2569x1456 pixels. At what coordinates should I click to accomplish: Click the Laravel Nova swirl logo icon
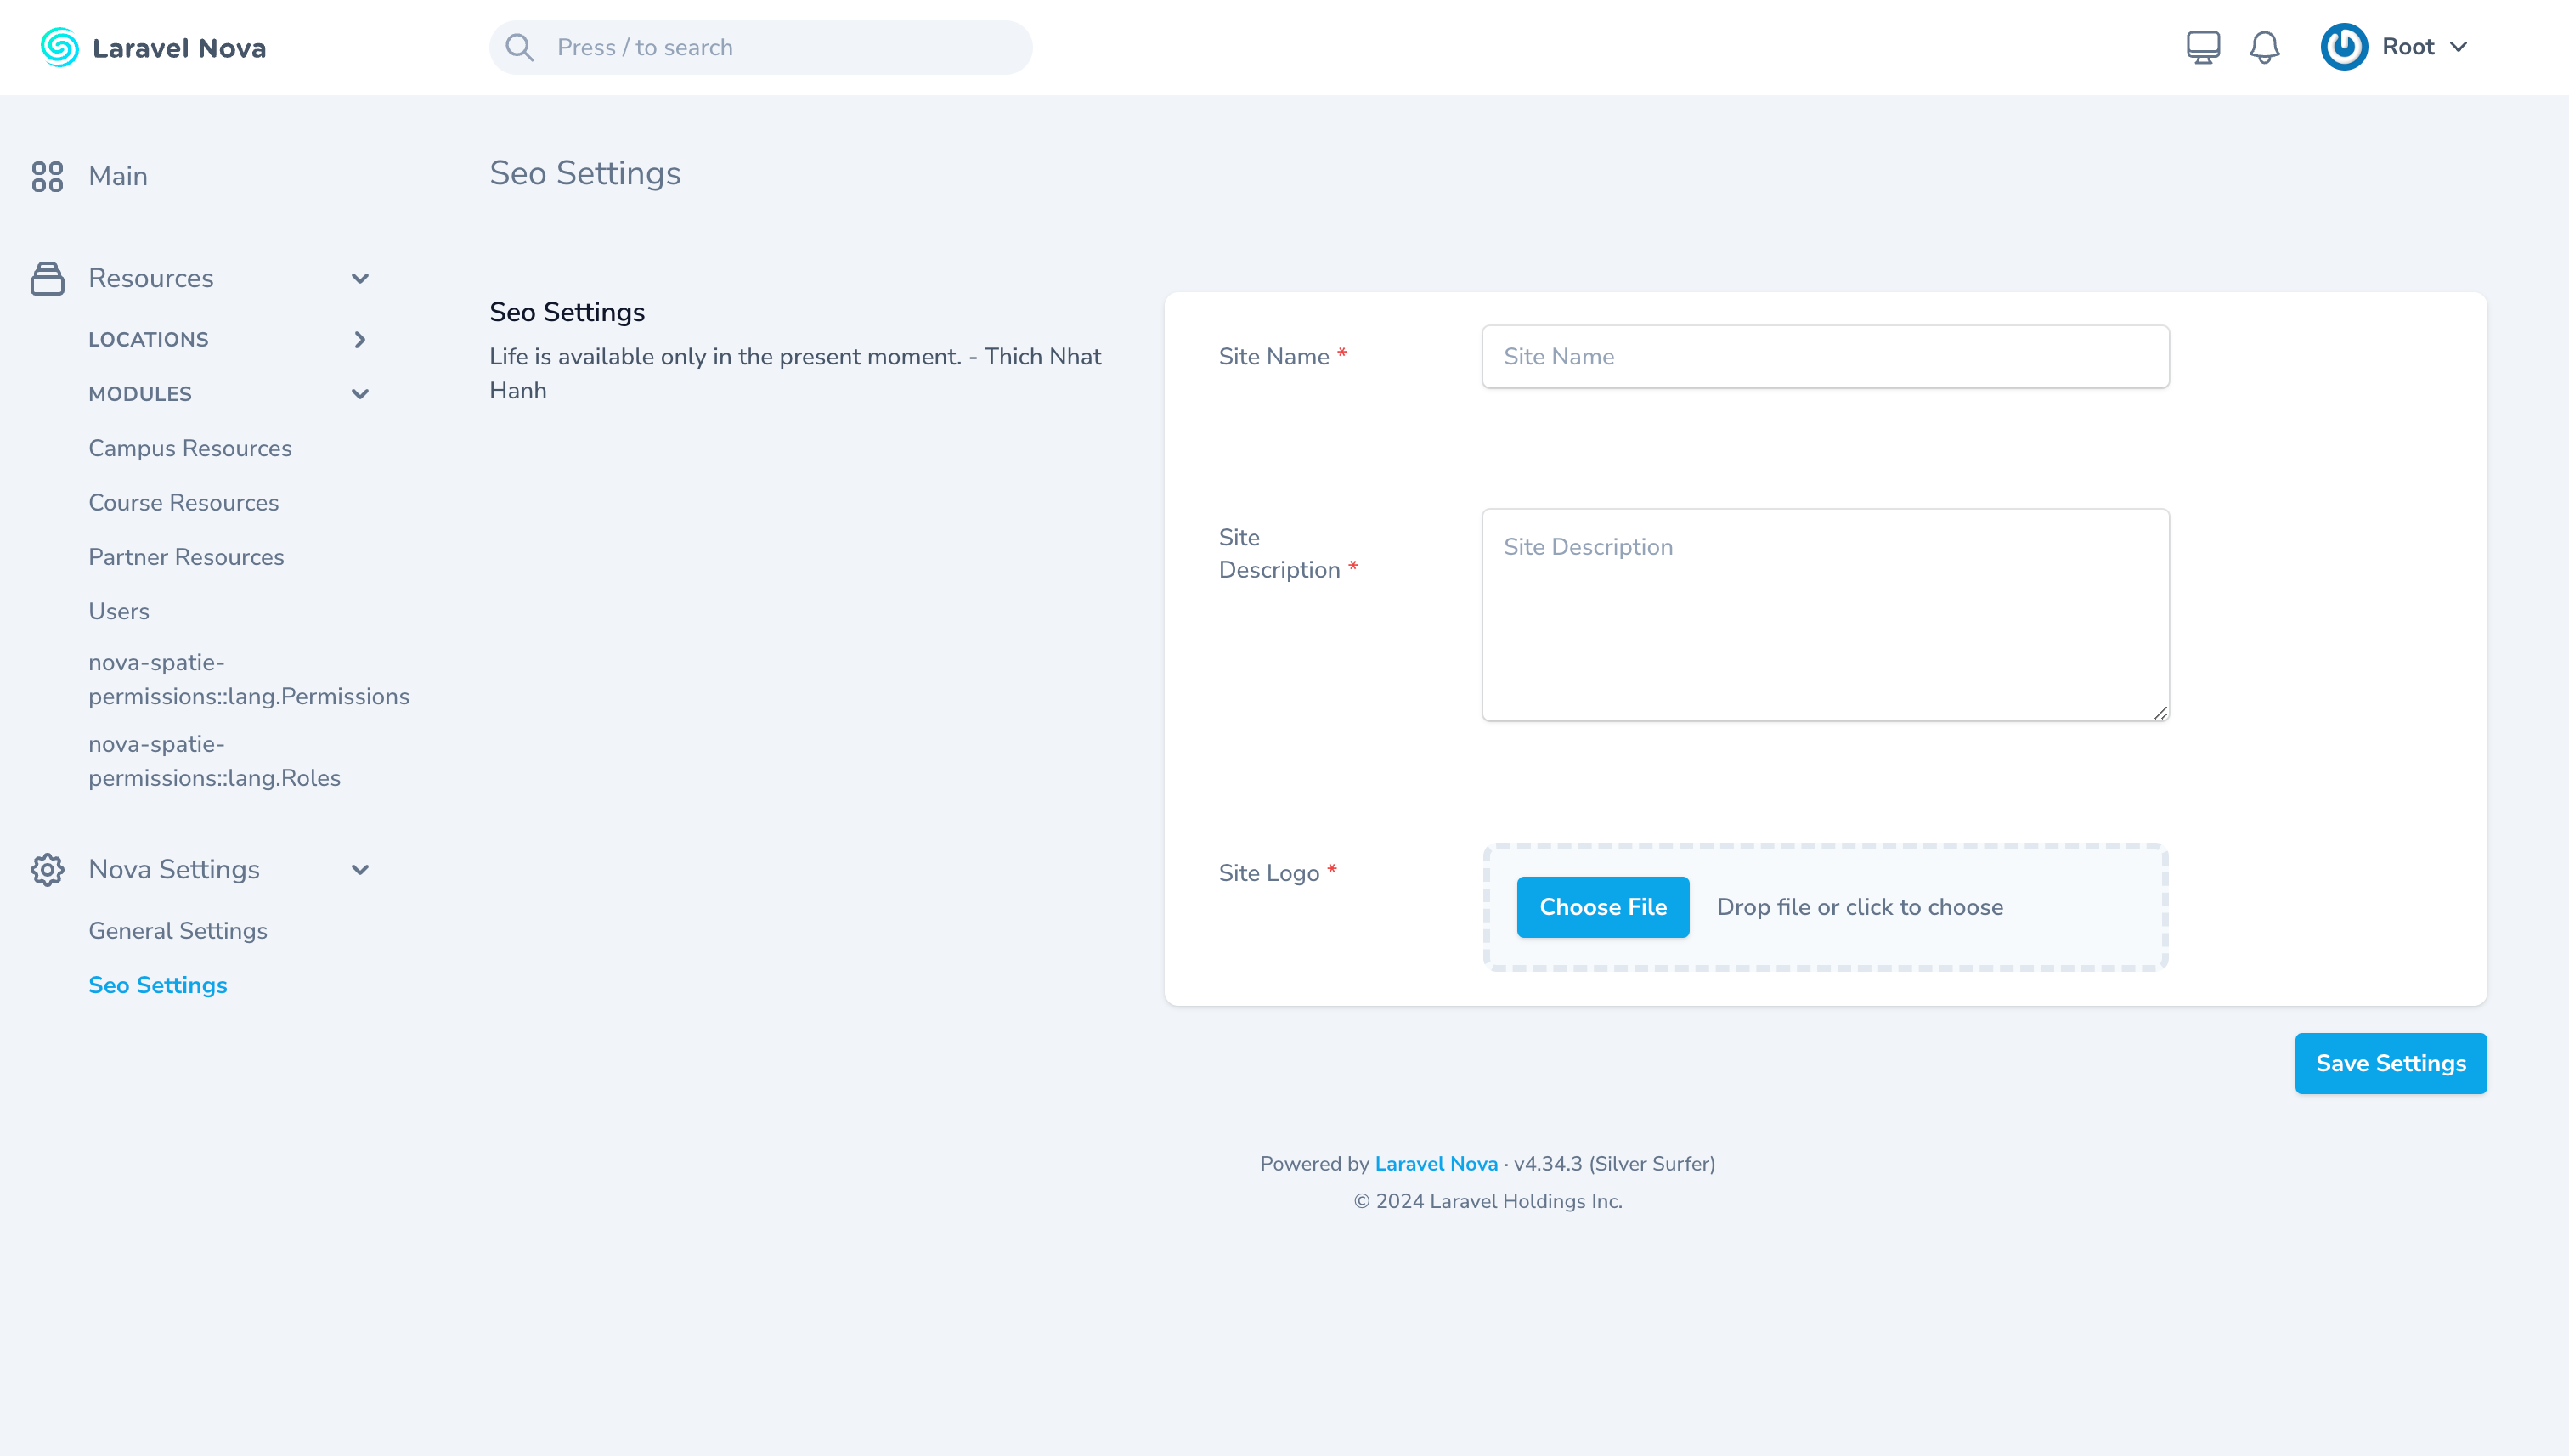59,47
